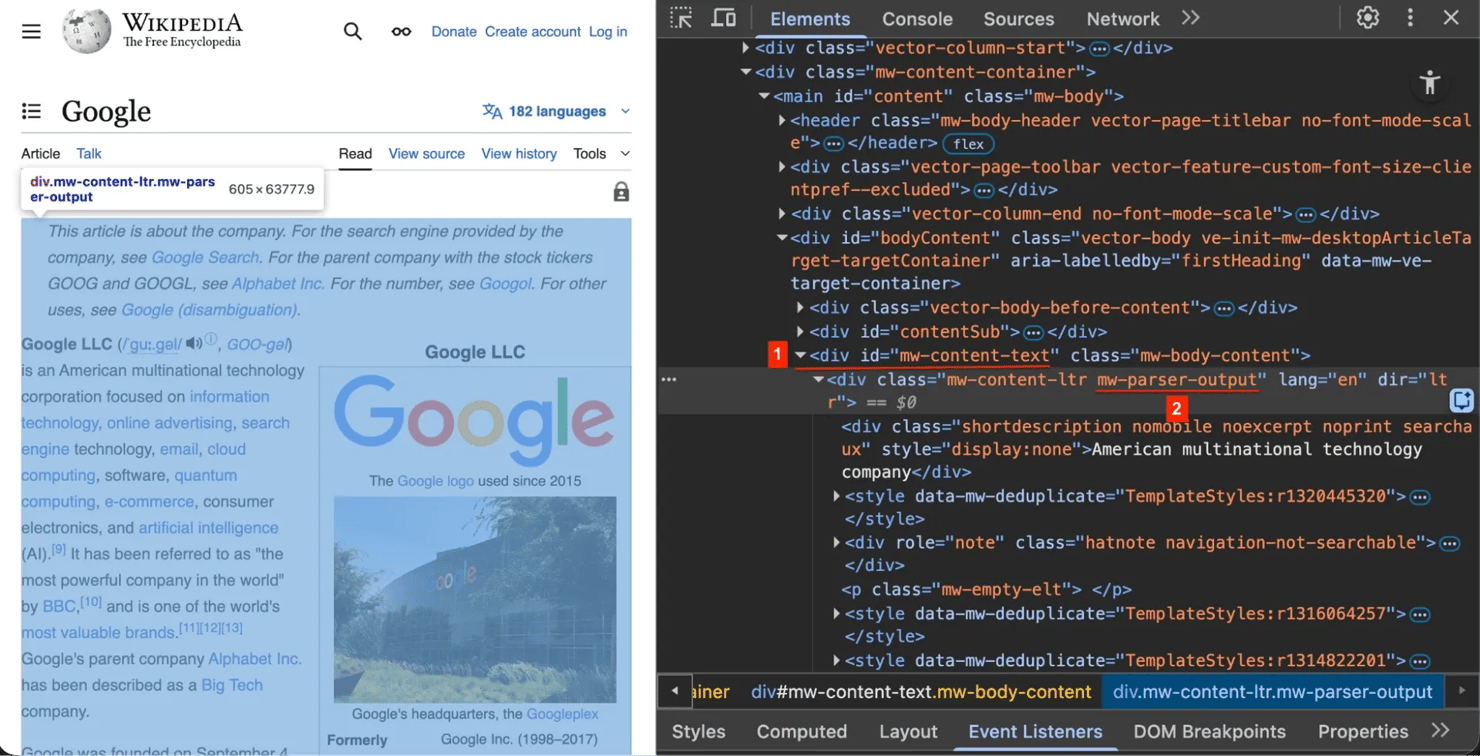This screenshot has width=1480, height=756.
Task: Click the Create account link
Action: (x=532, y=31)
